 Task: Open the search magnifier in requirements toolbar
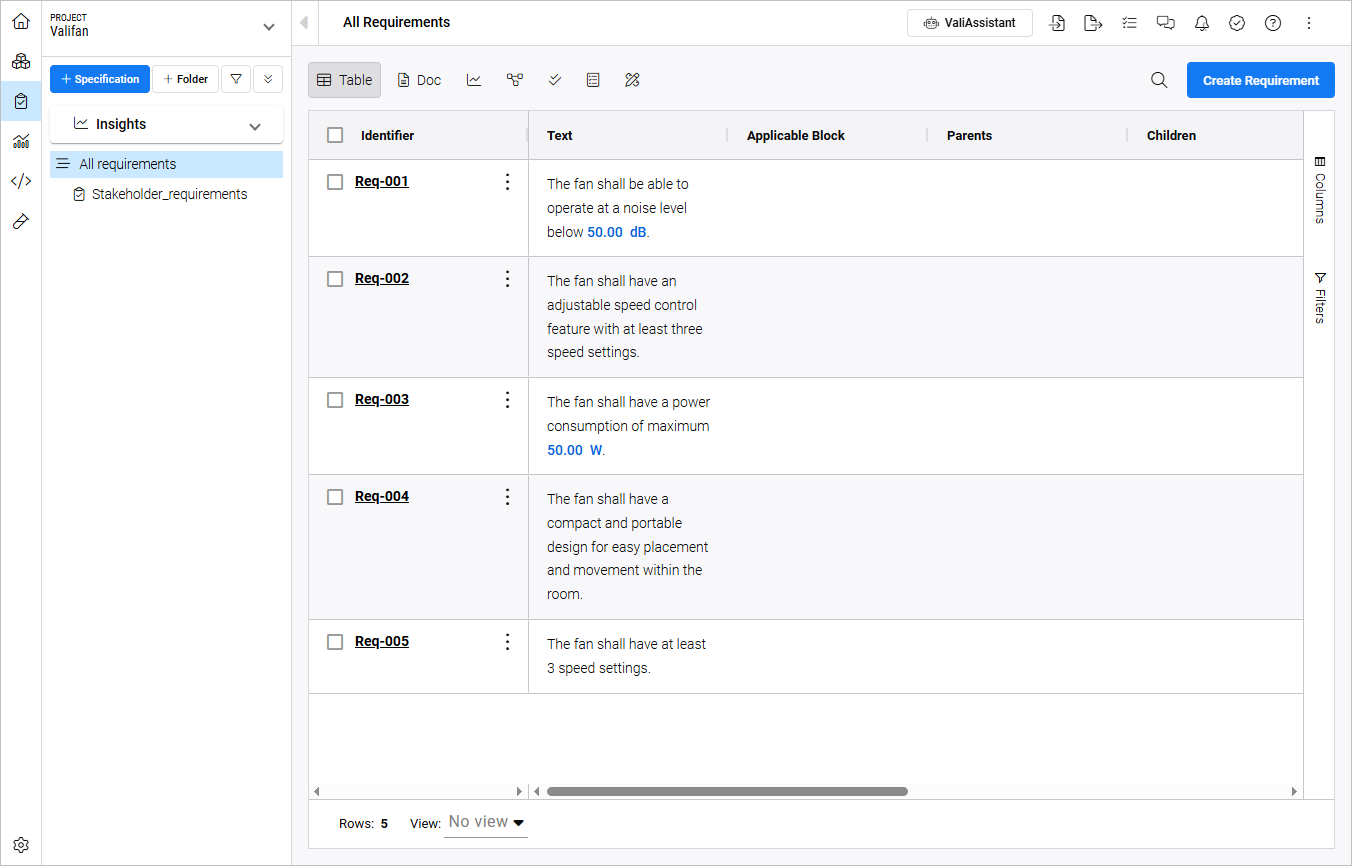pos(1159,80)
